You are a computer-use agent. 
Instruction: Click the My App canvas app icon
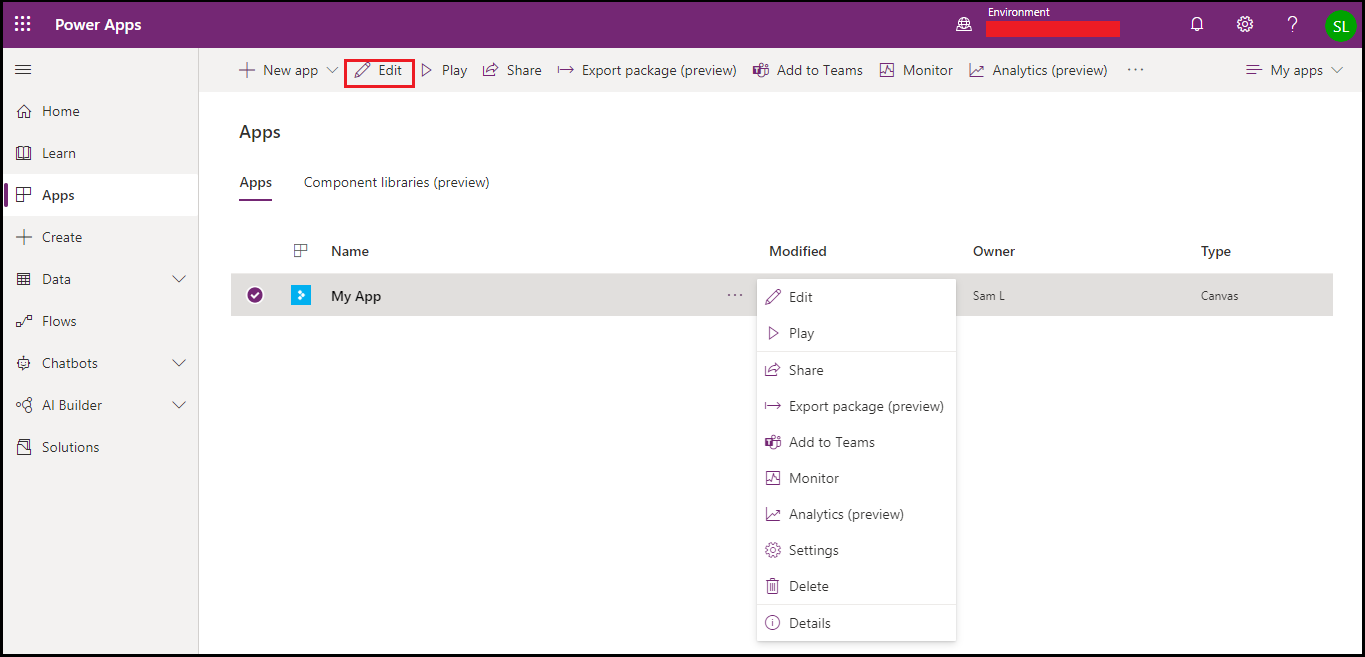[301, 295]
